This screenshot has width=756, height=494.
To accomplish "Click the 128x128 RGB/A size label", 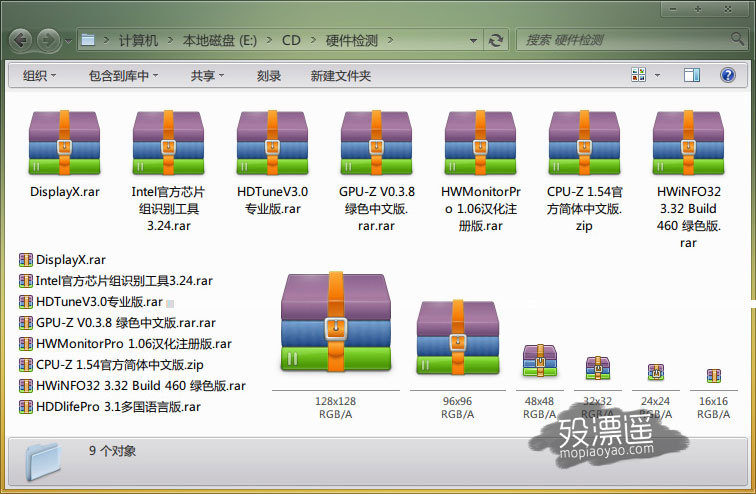I will pyautogui.click(x=336, y=408).
